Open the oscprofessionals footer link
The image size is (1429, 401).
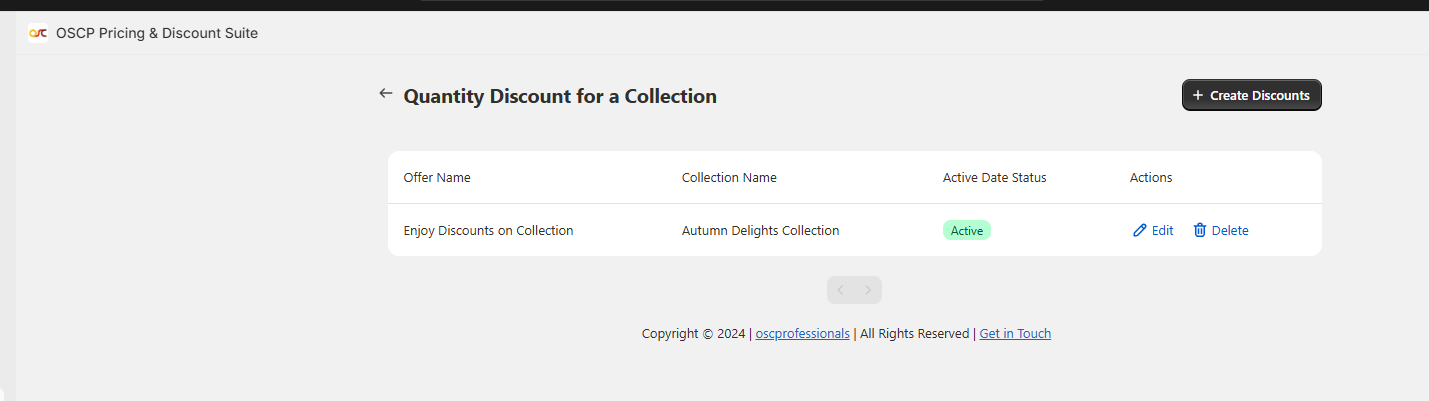tap(802, 334)
